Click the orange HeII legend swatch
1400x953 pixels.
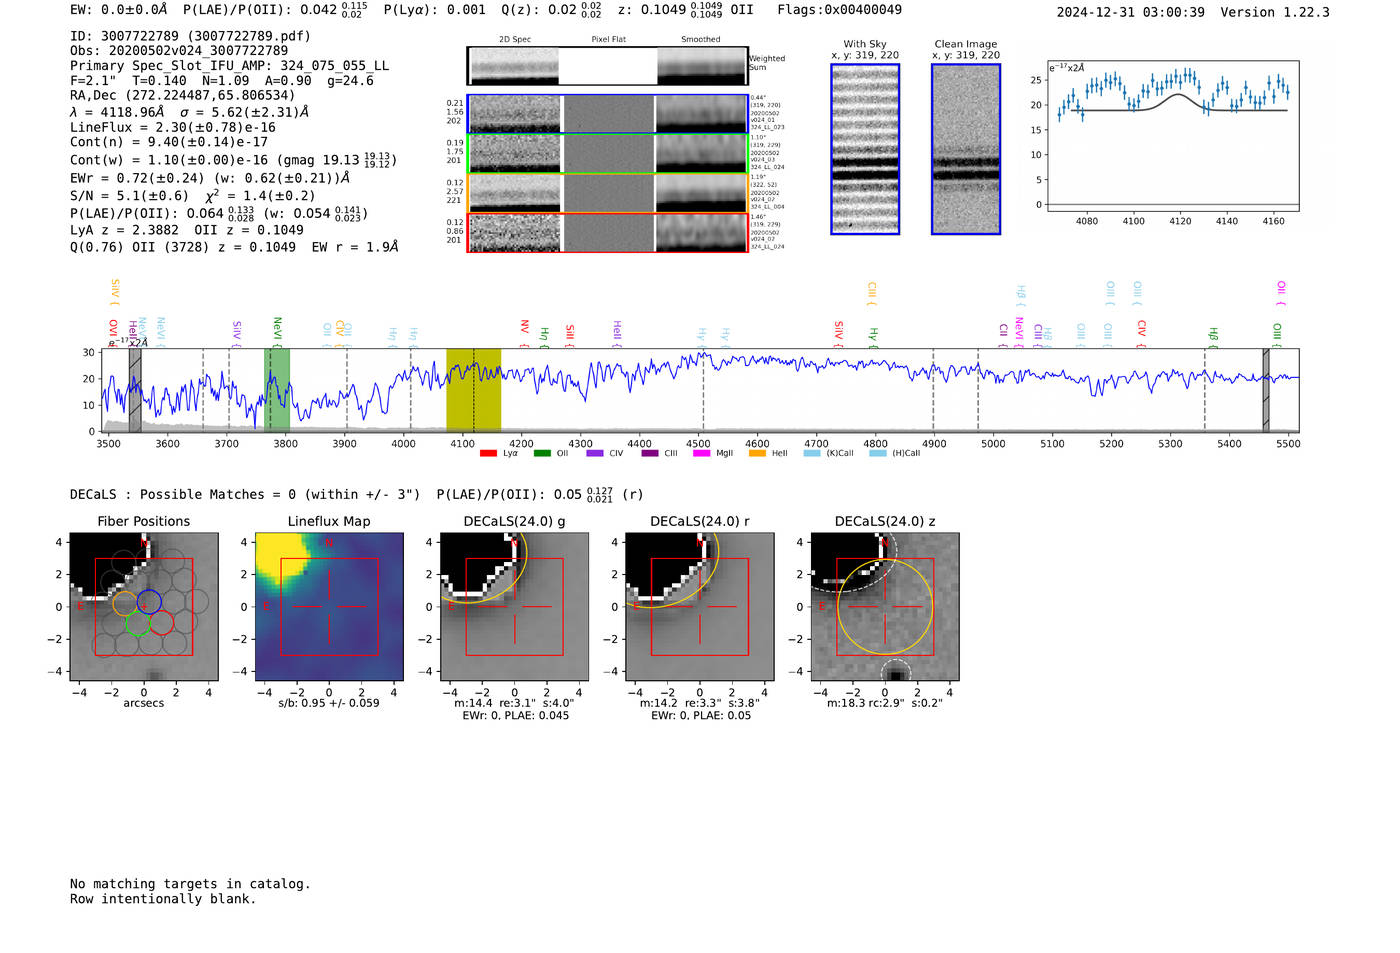pyautogui.click(x=757, y=453)
